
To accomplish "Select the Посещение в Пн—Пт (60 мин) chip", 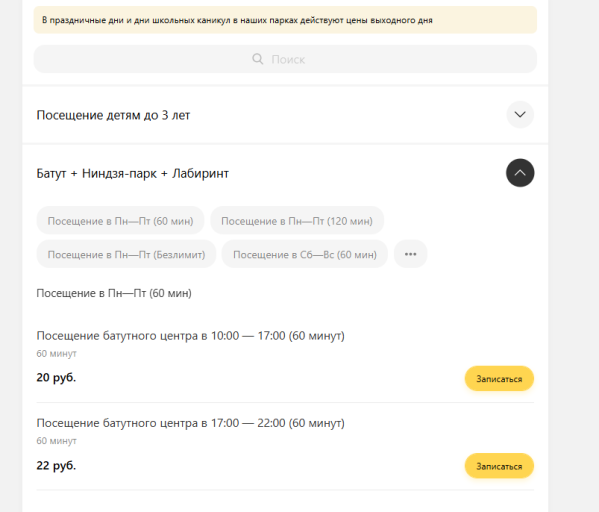I will point(120,220).
